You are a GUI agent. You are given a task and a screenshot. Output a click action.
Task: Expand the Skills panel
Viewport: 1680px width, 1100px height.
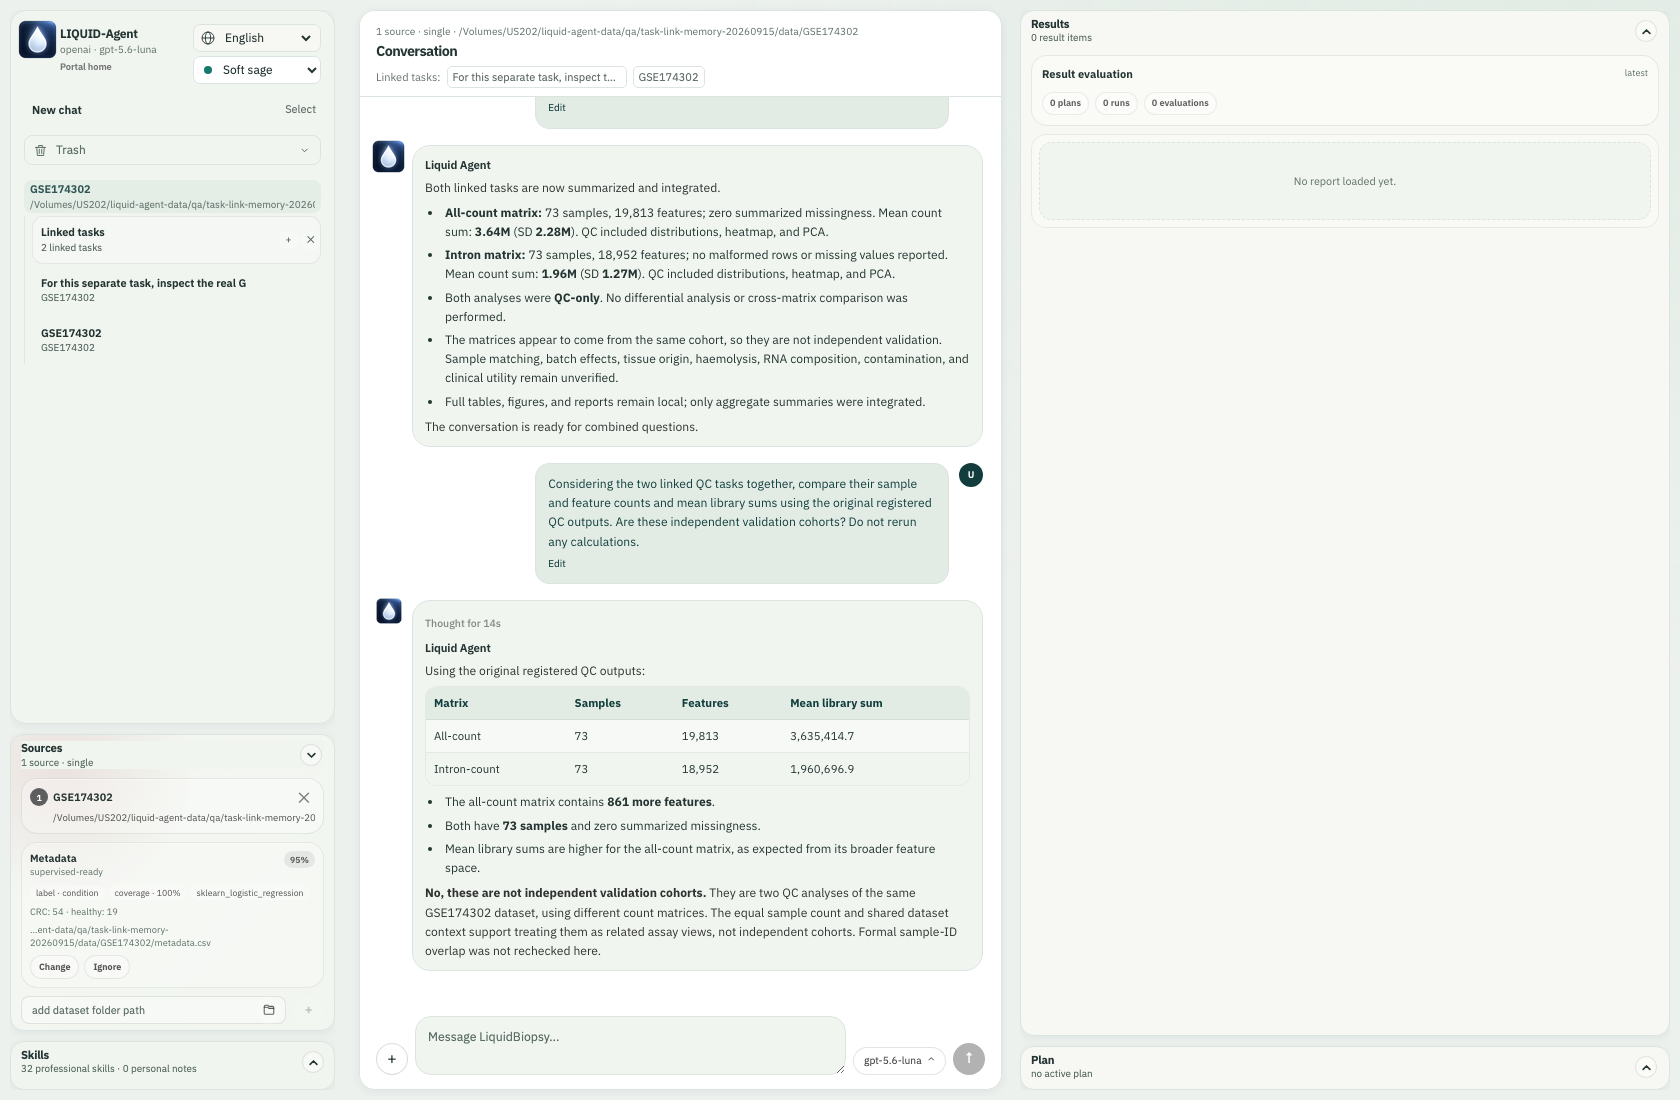312,1062
